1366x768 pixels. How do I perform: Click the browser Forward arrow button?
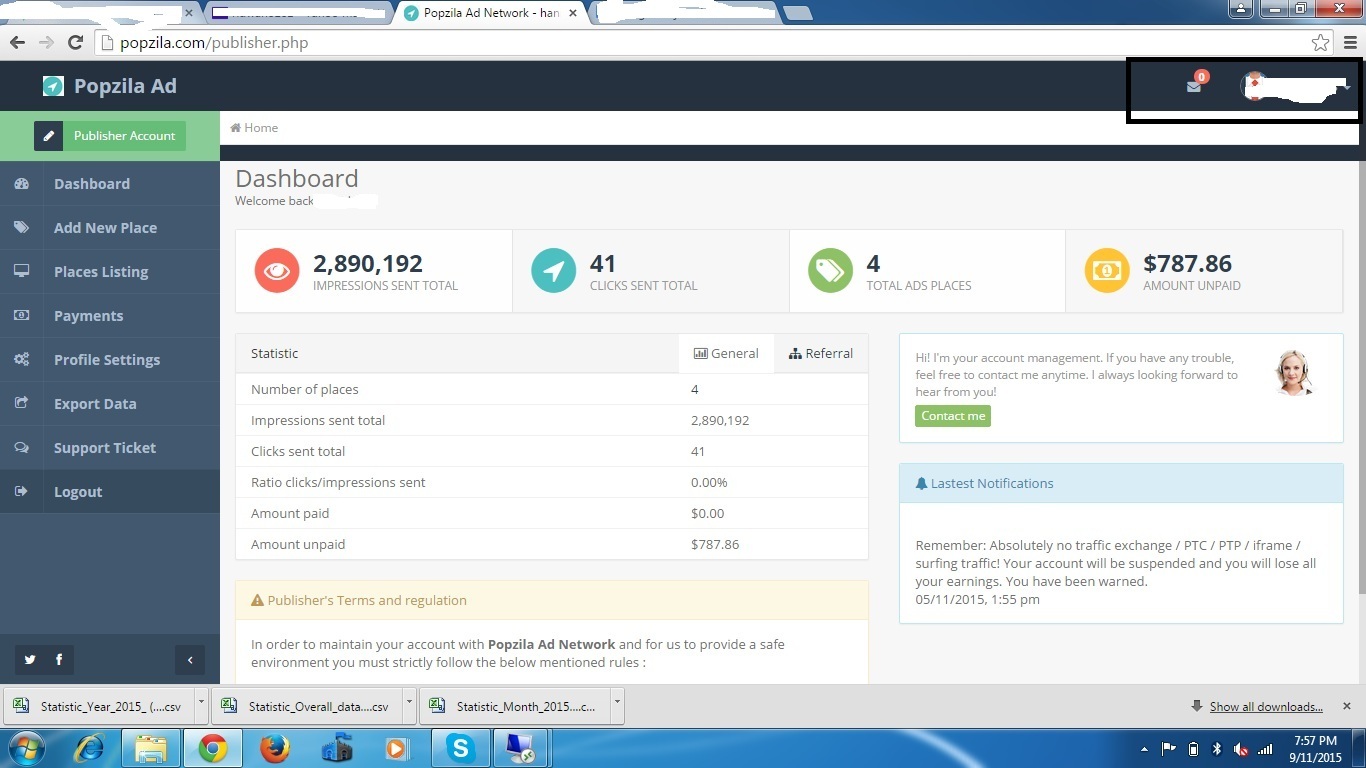pyautogui.click(x=46, y=42)
